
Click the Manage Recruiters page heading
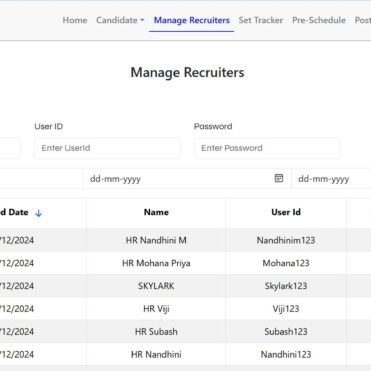(187, 72)
